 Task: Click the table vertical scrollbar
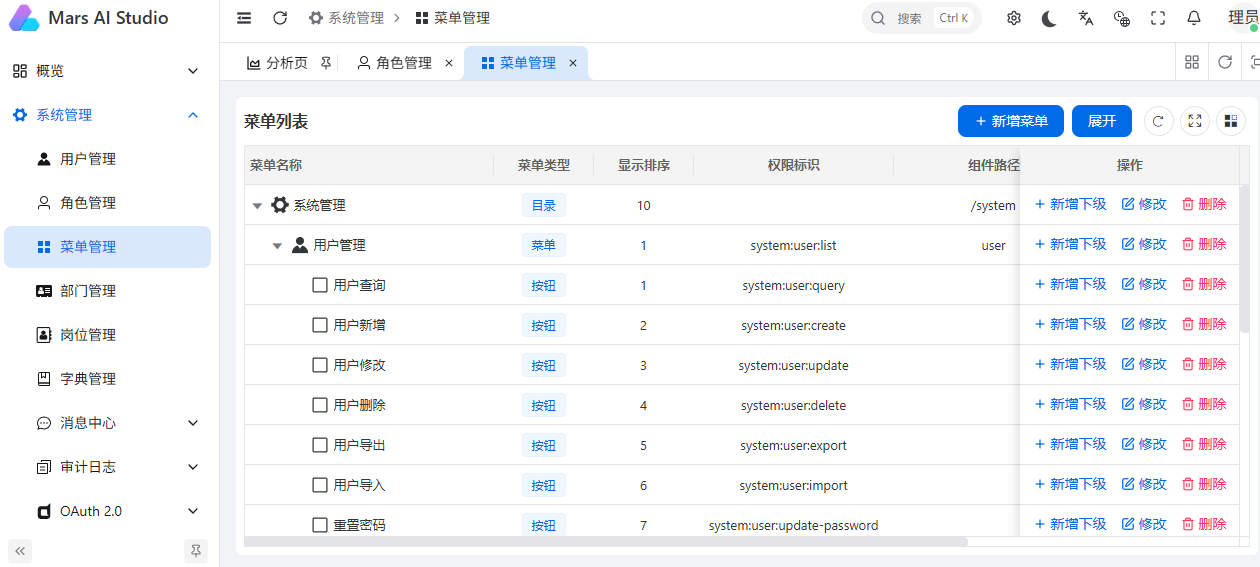click(x=1244, y=258)
